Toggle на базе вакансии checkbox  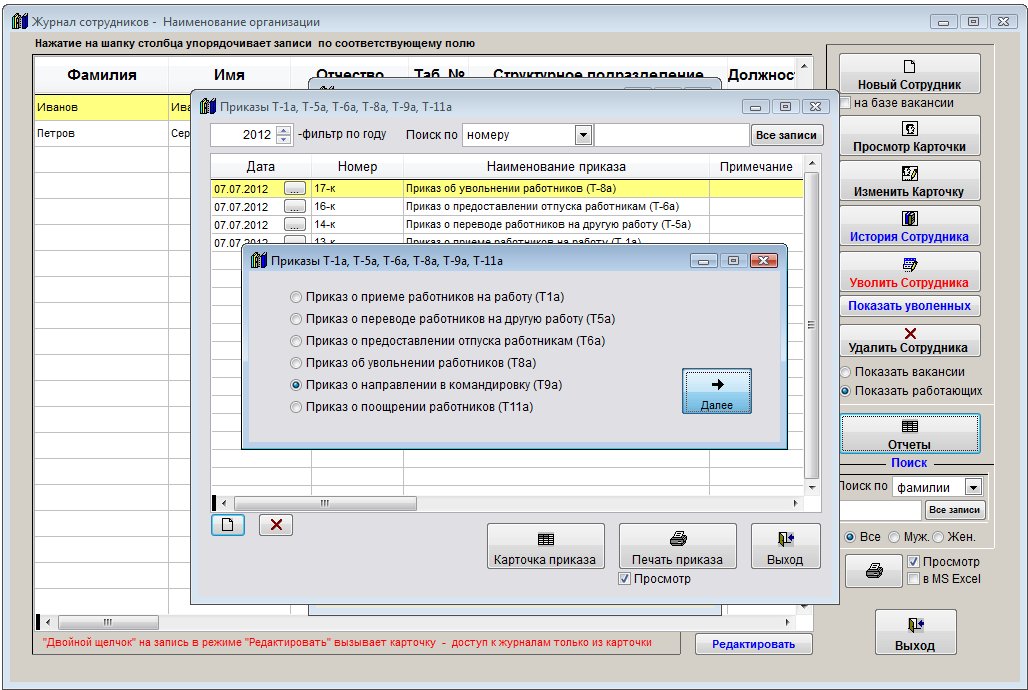click(x=846, y=103)
